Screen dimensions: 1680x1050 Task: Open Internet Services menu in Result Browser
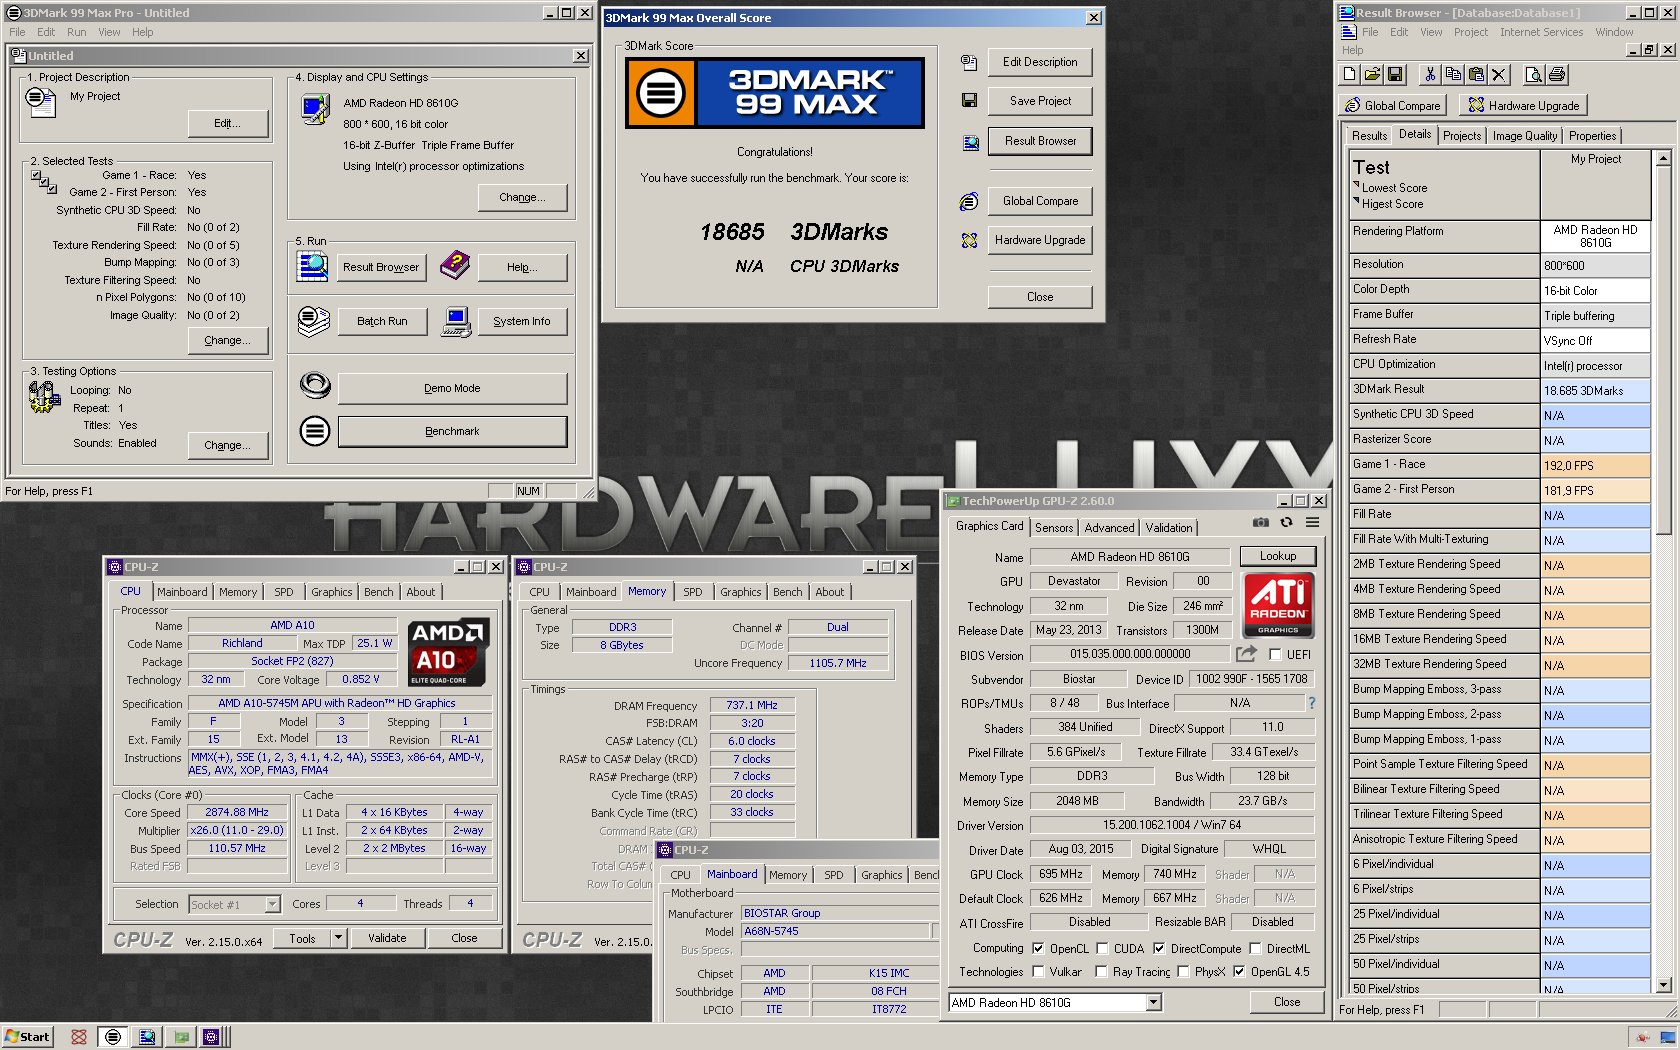coord(1541,32)
